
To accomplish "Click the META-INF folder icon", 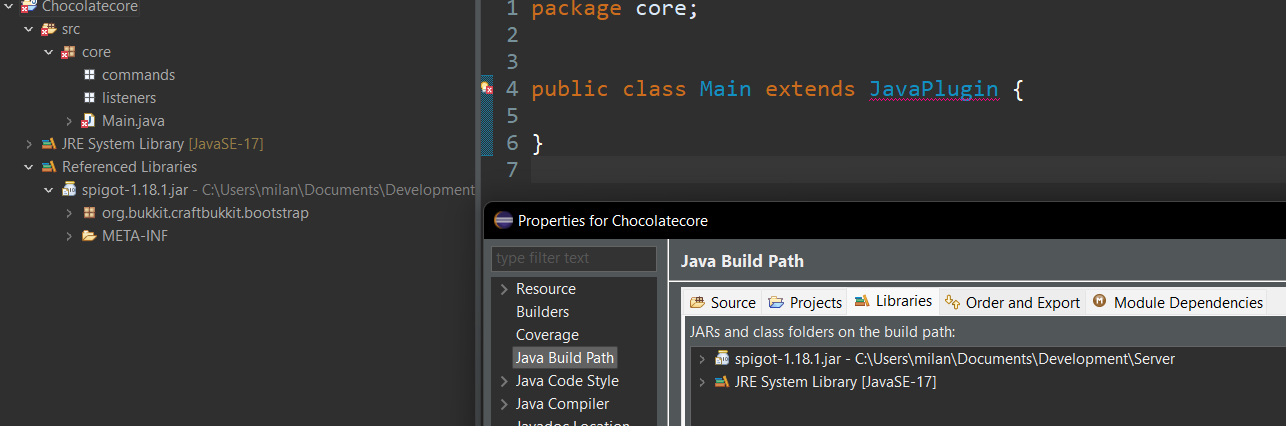I will (89, 236).
